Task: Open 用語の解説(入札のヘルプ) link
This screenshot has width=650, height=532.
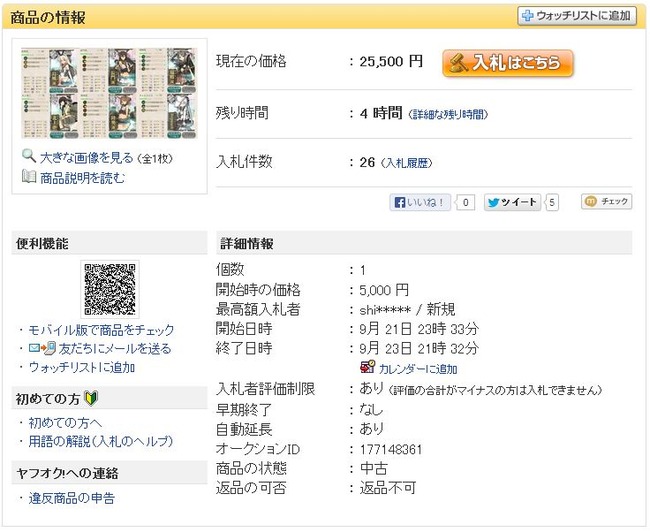Action: pos(101,441)
